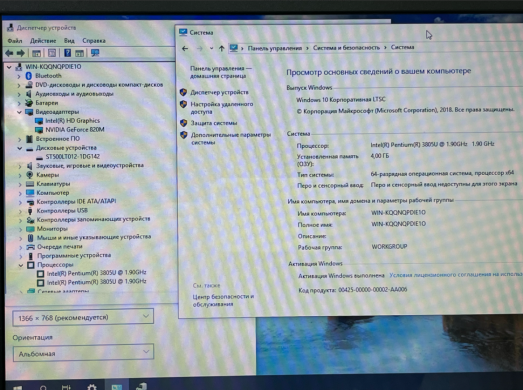
Task: Collapse the Дисковые устройства tree node
Action: (x=20, y=148)
